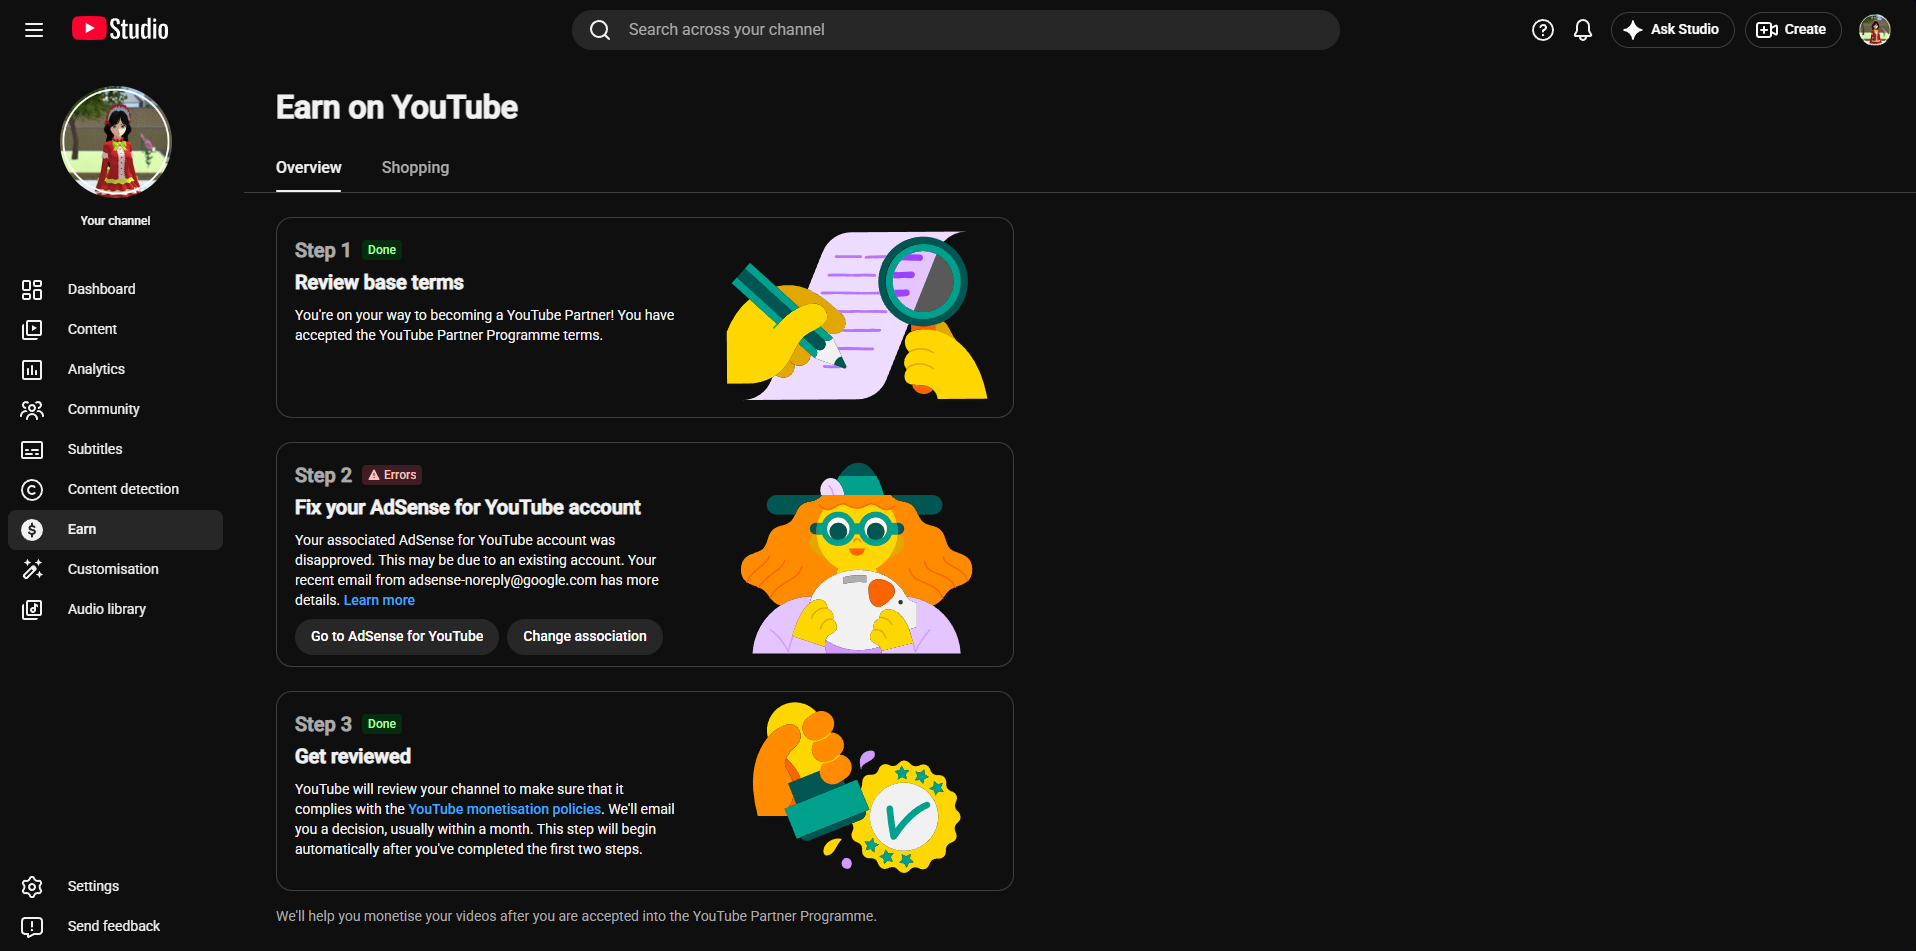1916x951 pixels.
Task: Open the YouTube monetisation policies link
Action: point(505,810)
